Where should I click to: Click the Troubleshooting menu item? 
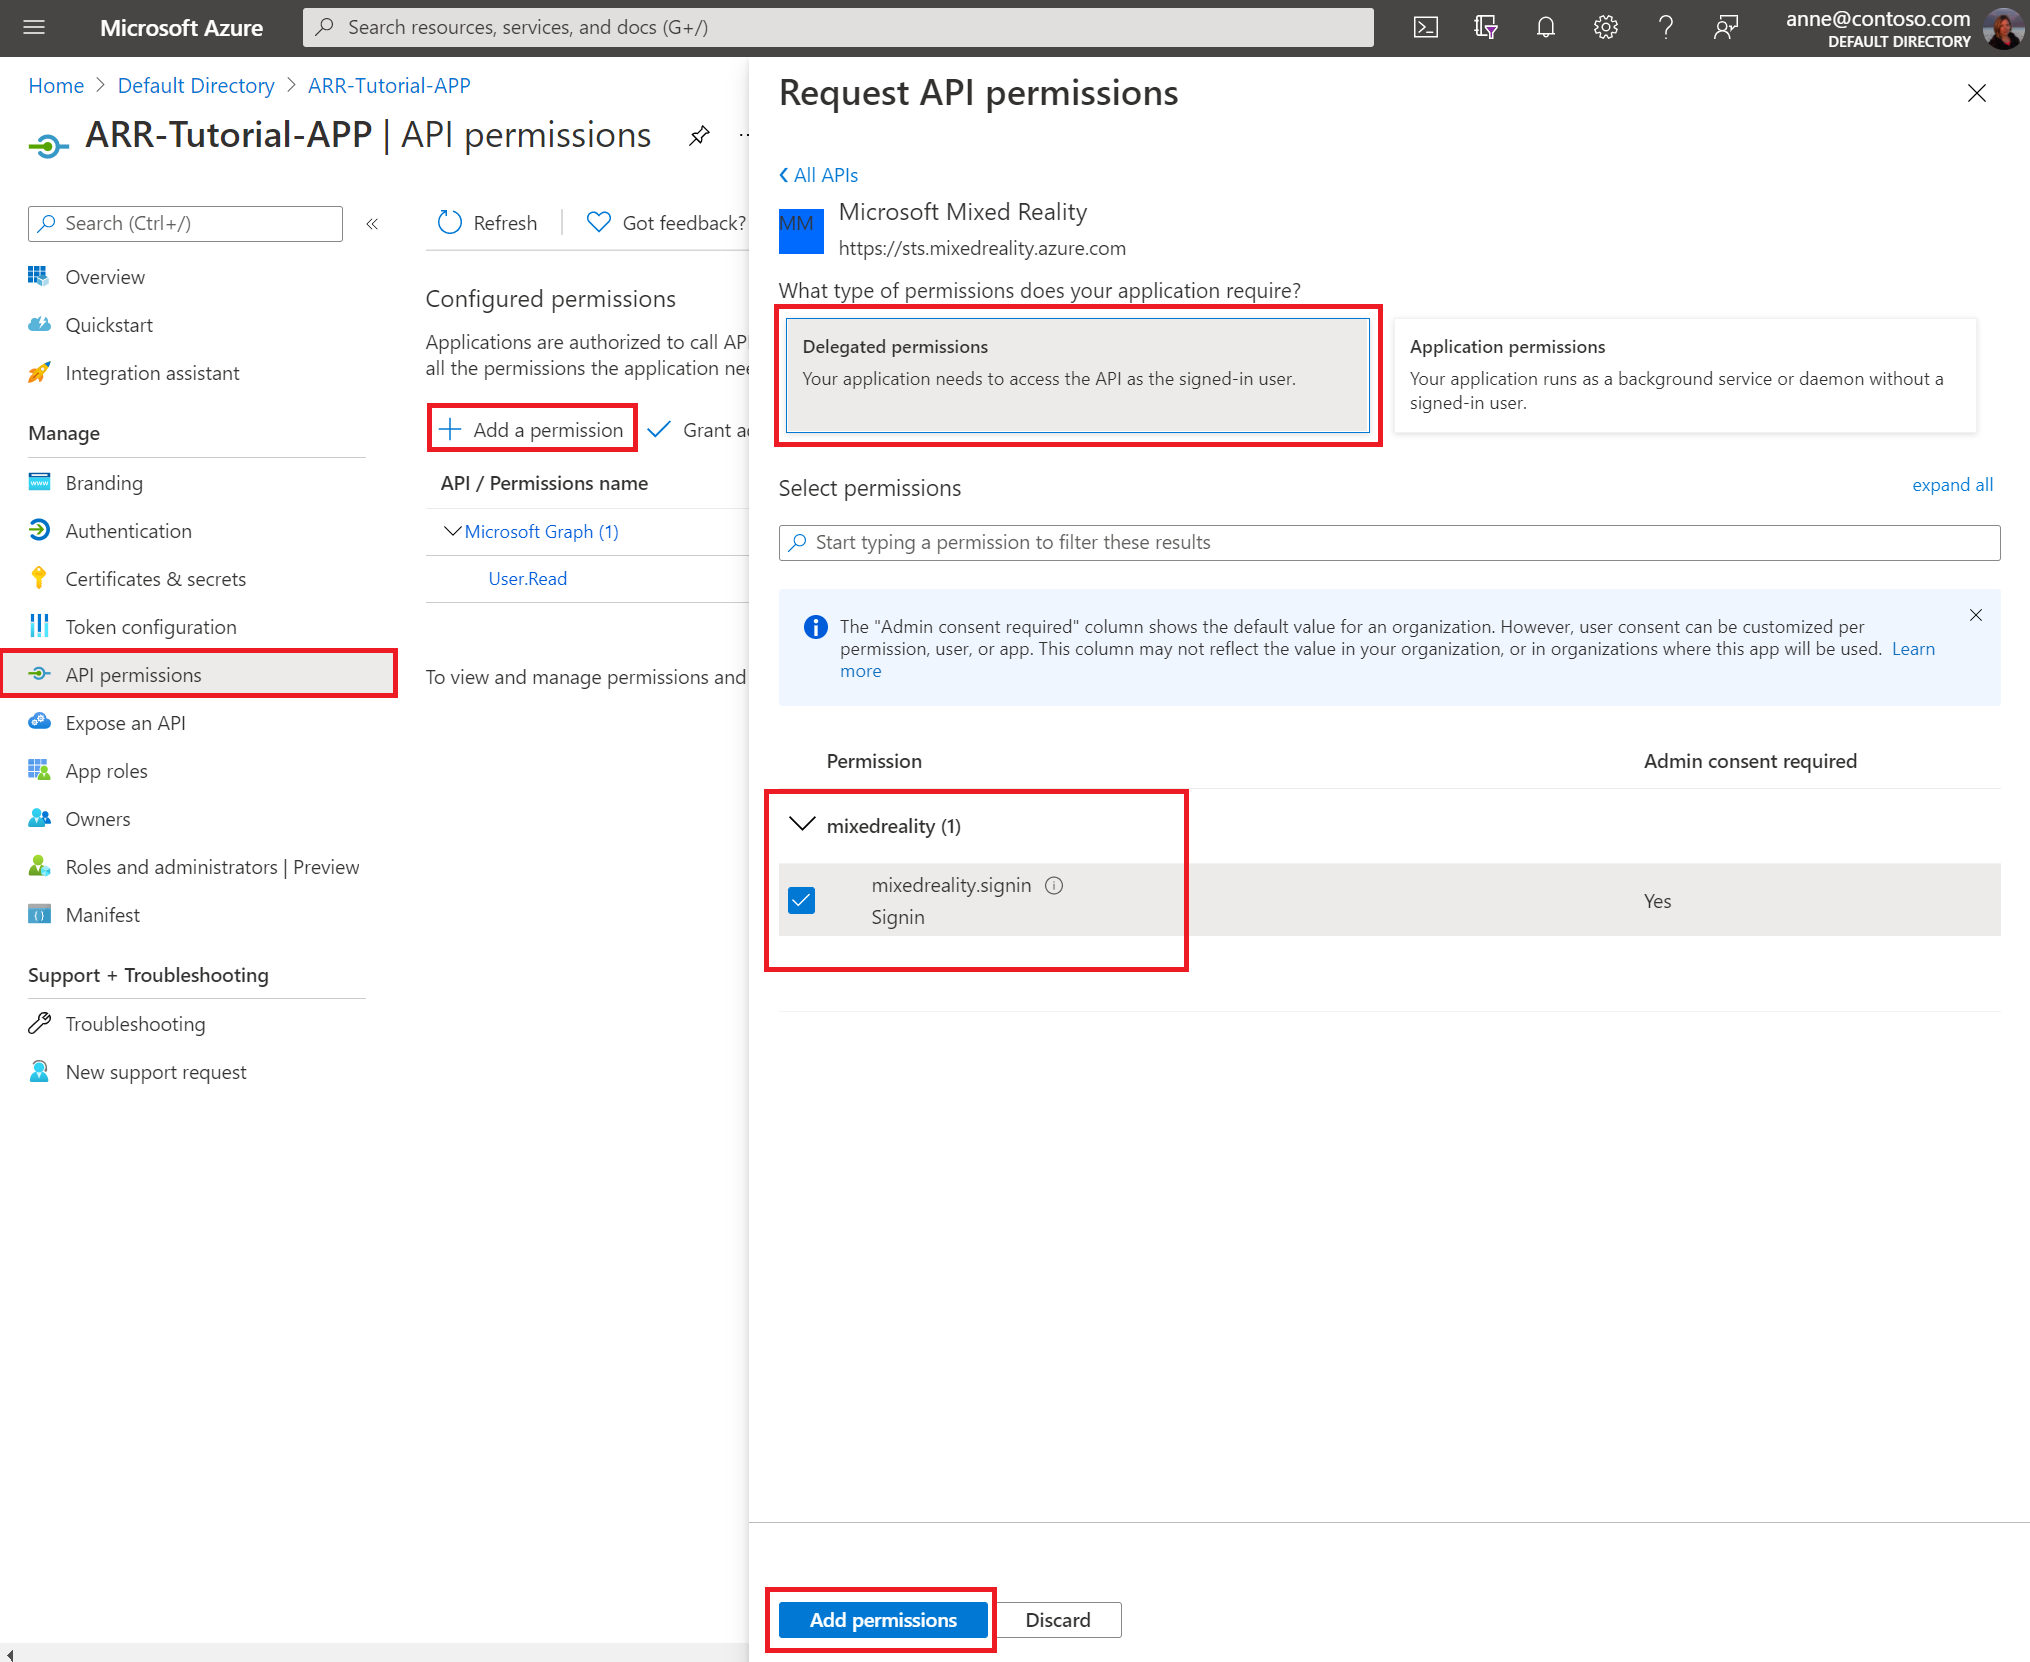tap(135, 1023)
